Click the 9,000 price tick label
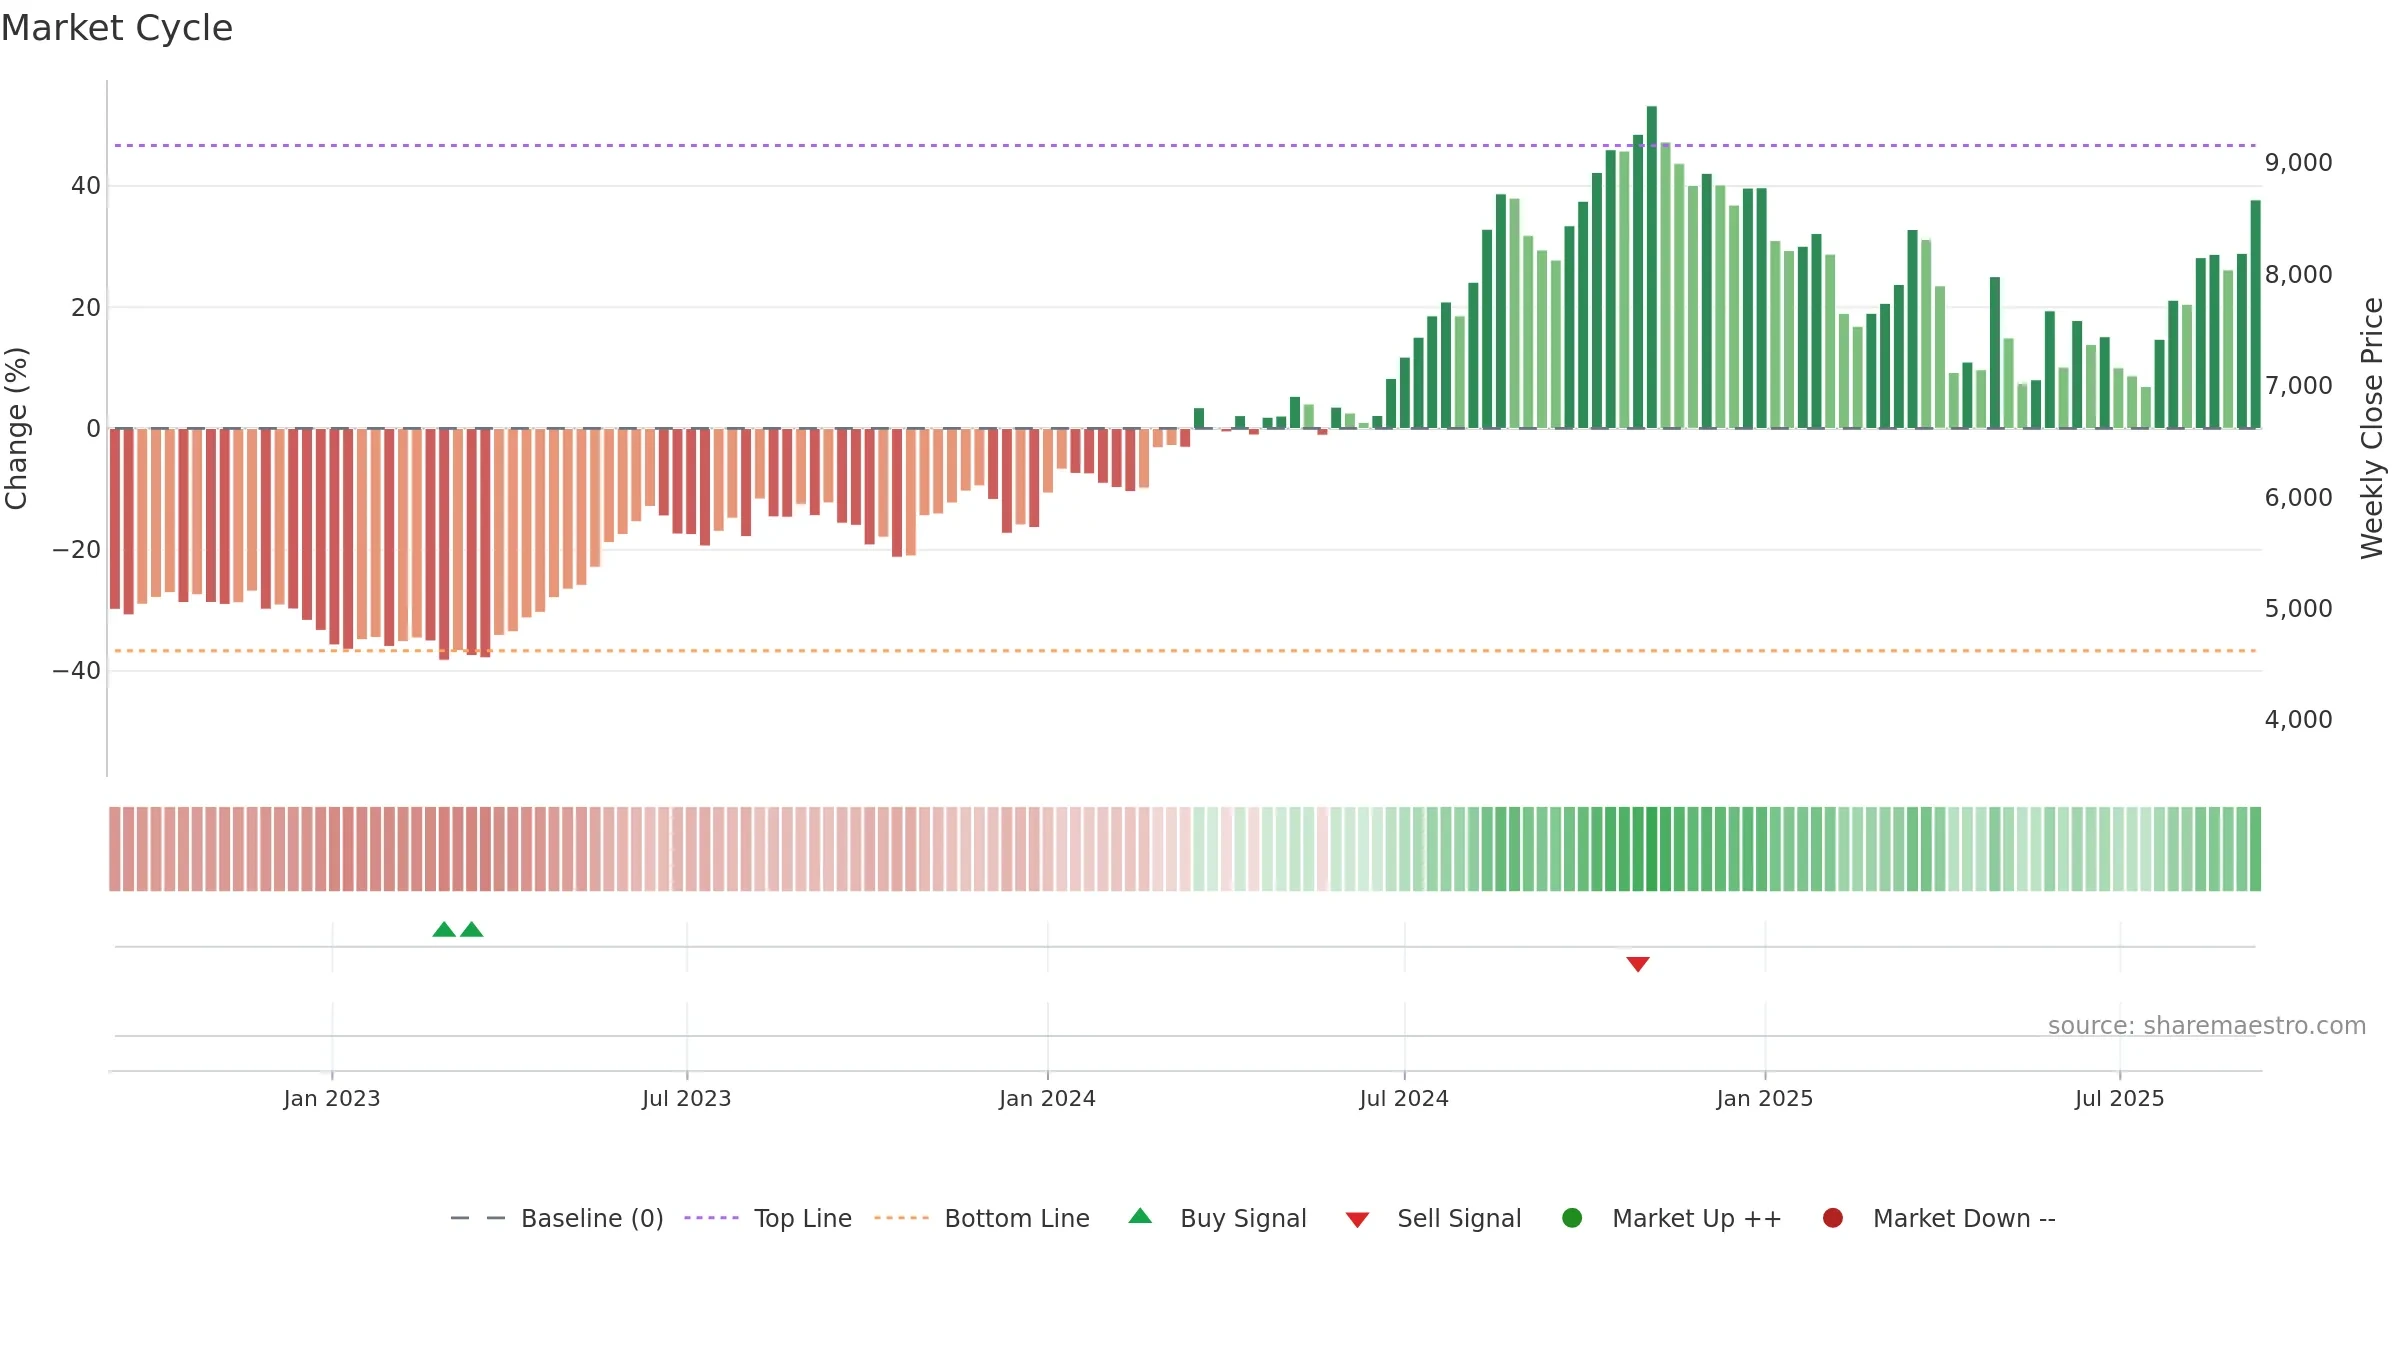2400x1350 pixels. (x=2299, y=163)
